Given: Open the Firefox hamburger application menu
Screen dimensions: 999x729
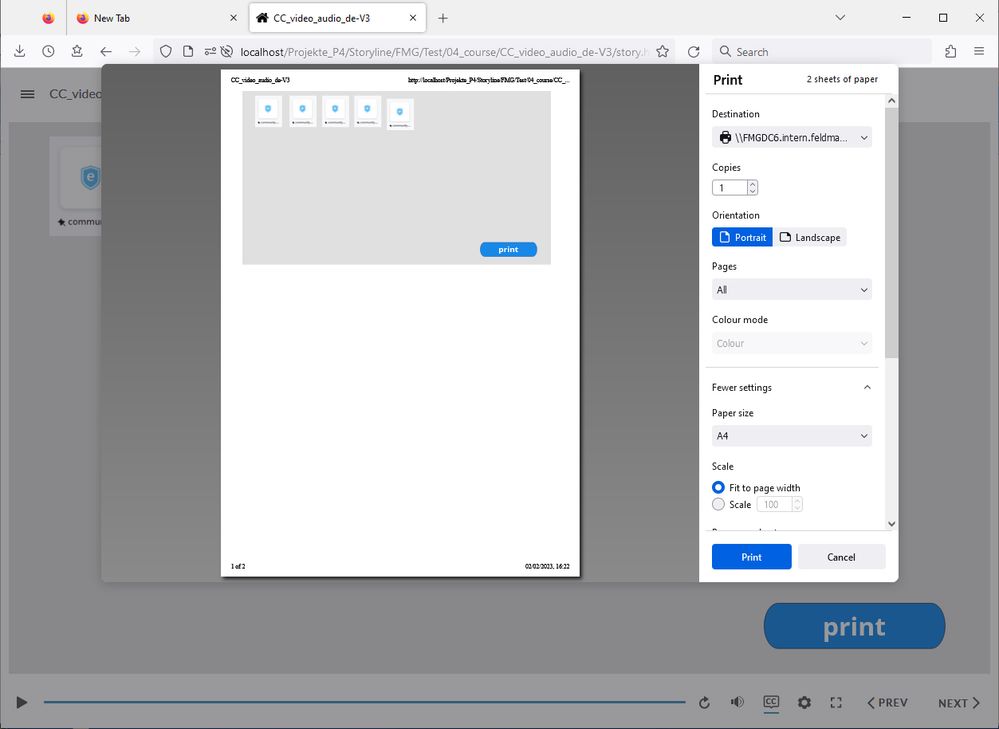Looking at the screenshot, I should pyautogui.click(x=978, y=52).
